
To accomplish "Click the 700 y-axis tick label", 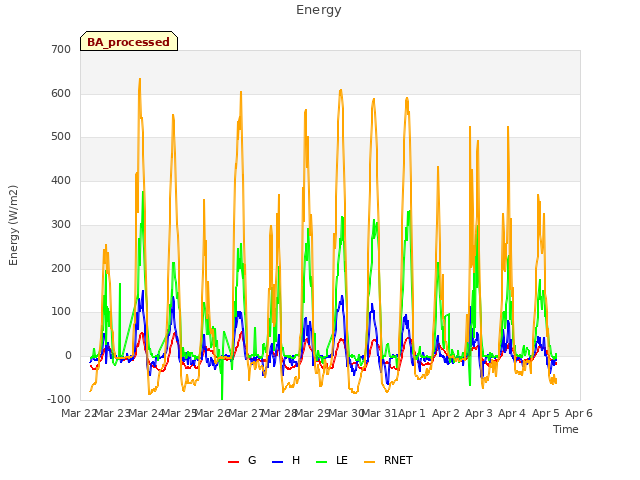I will tap(61, 49).
